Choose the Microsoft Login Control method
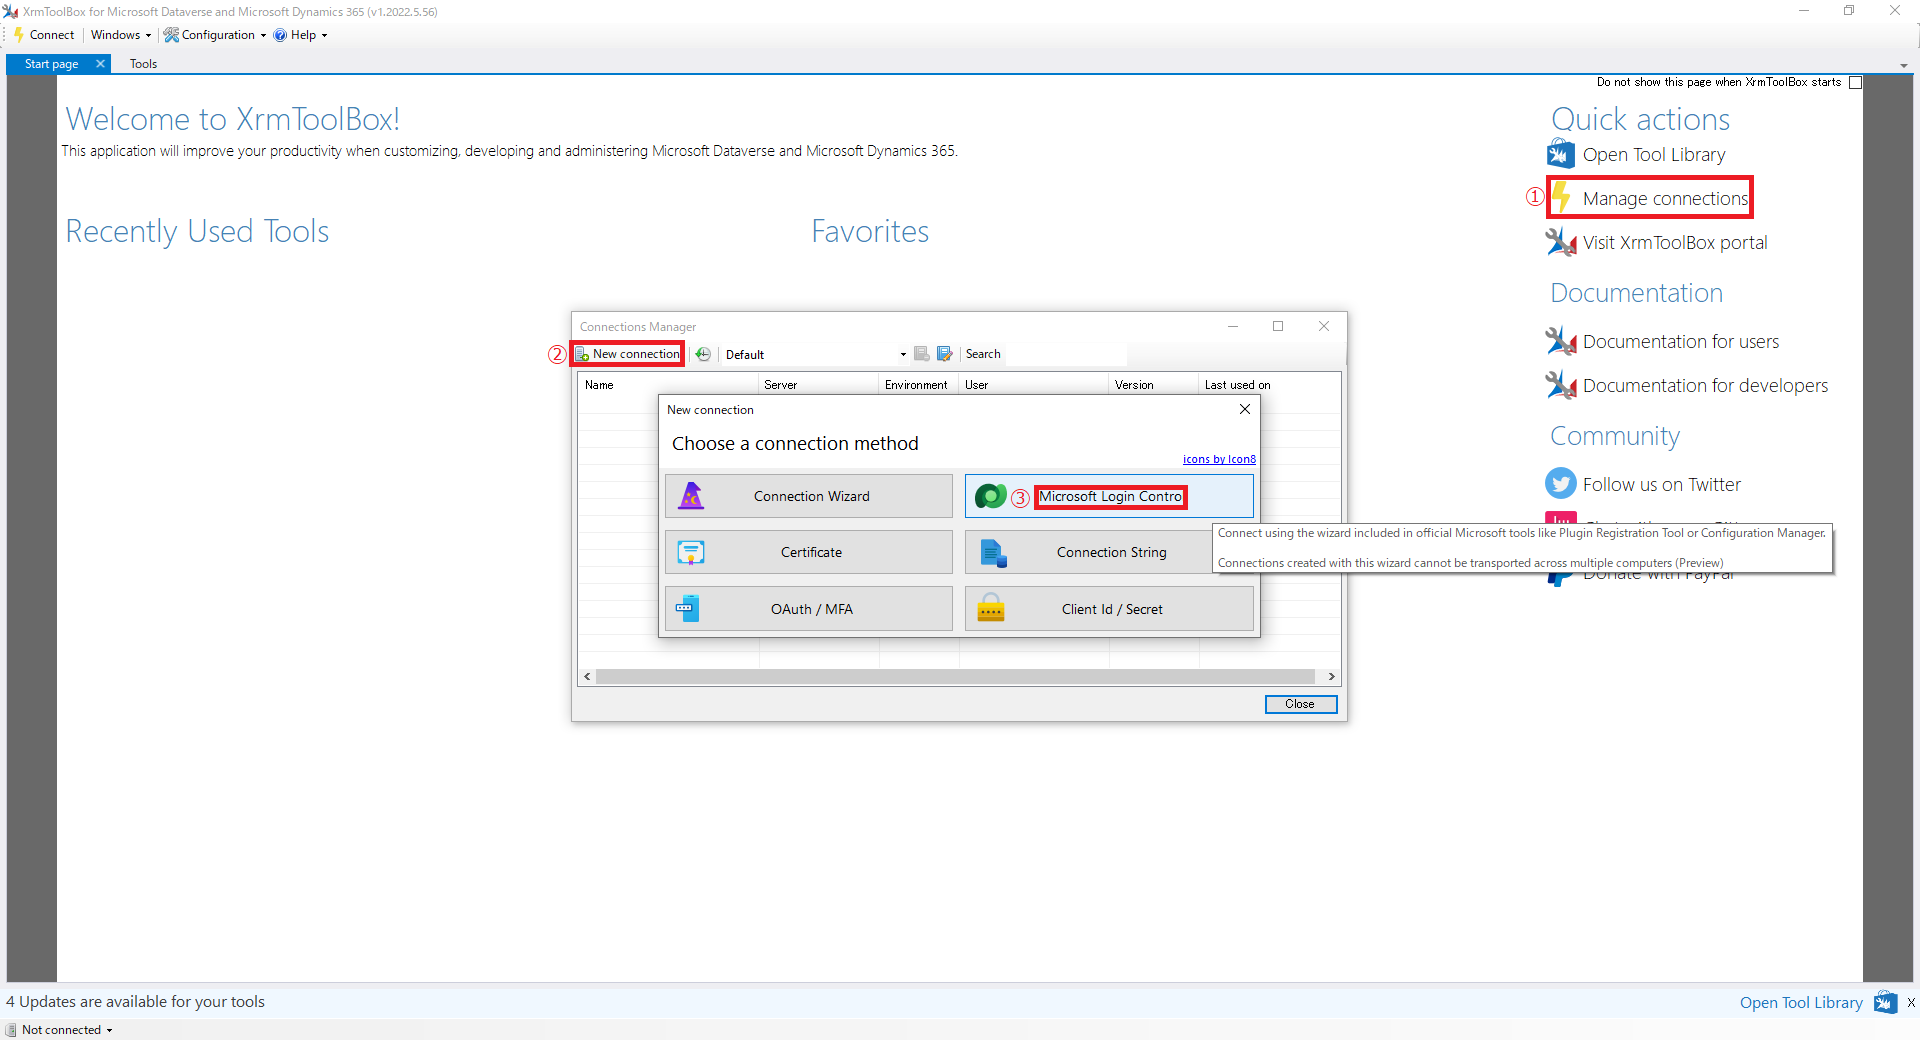This screenshot has height=1040, width=1920. click(x=1109, y=496)
